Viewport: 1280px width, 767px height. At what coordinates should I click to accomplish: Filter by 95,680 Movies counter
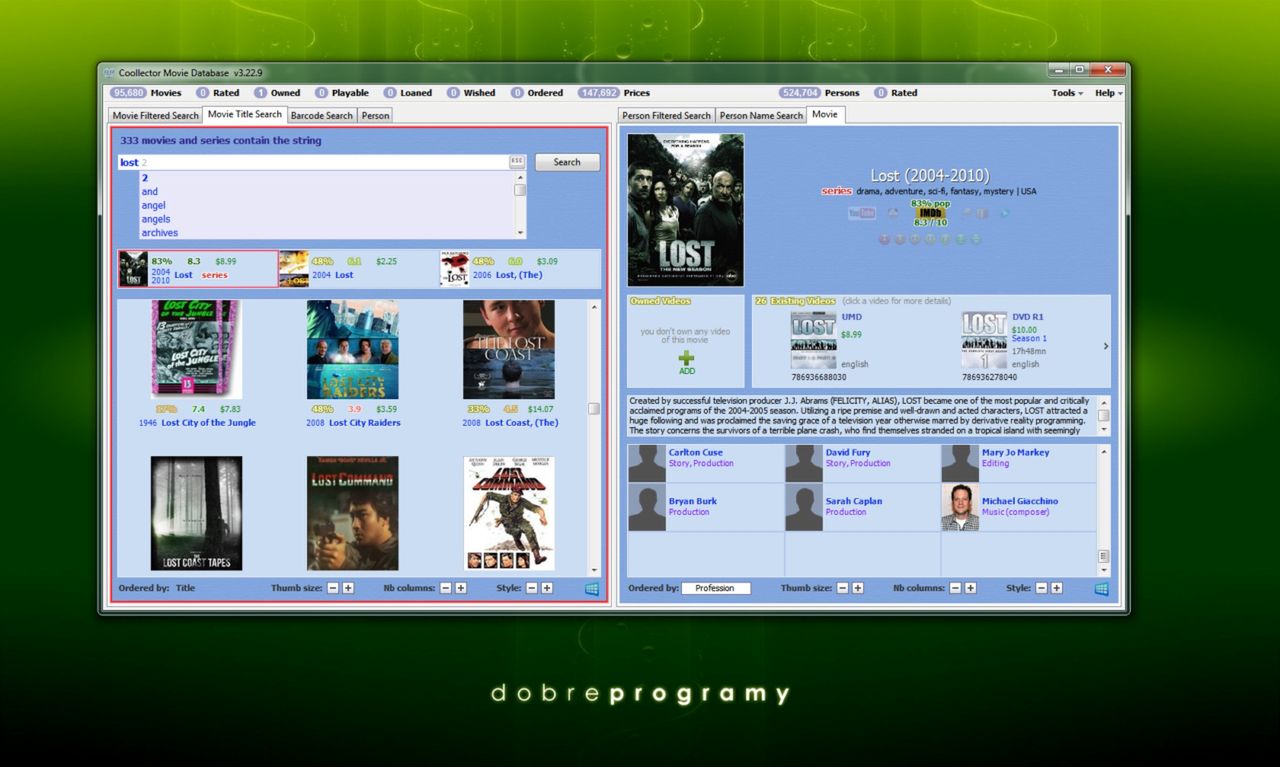tap(145, 93)
